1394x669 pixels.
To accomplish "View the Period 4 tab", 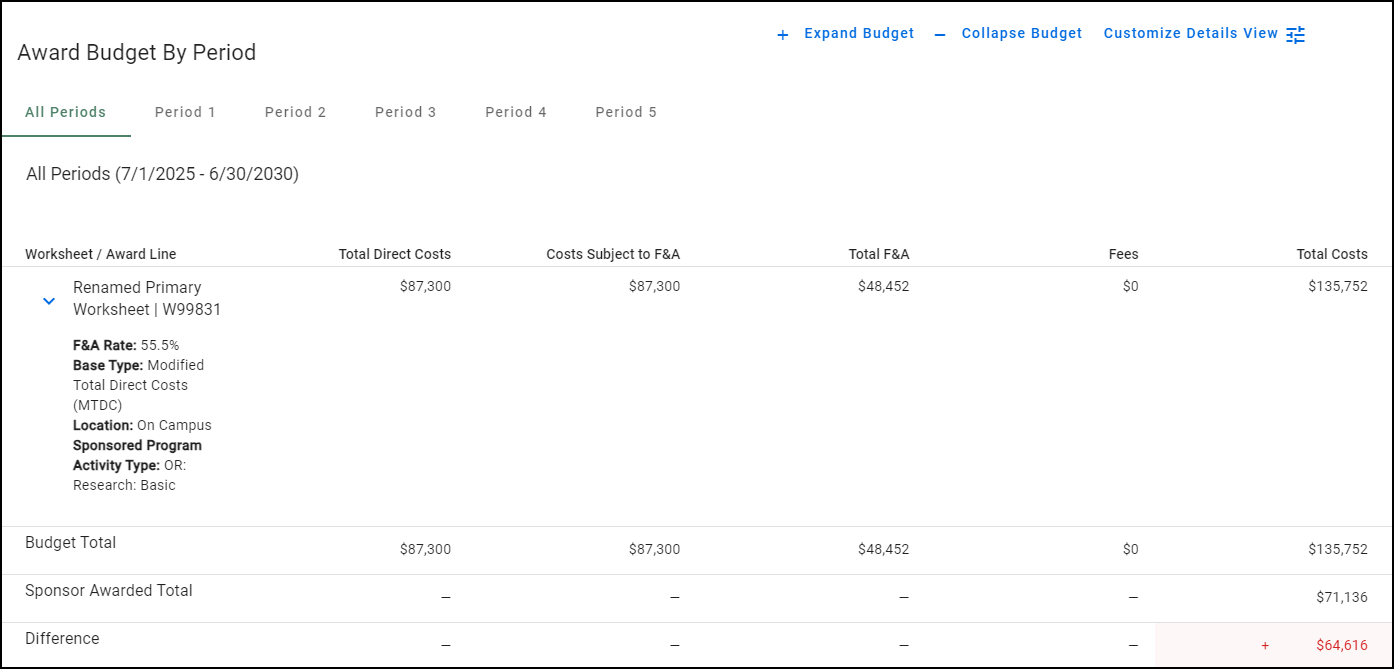I will tap(516, 112).
